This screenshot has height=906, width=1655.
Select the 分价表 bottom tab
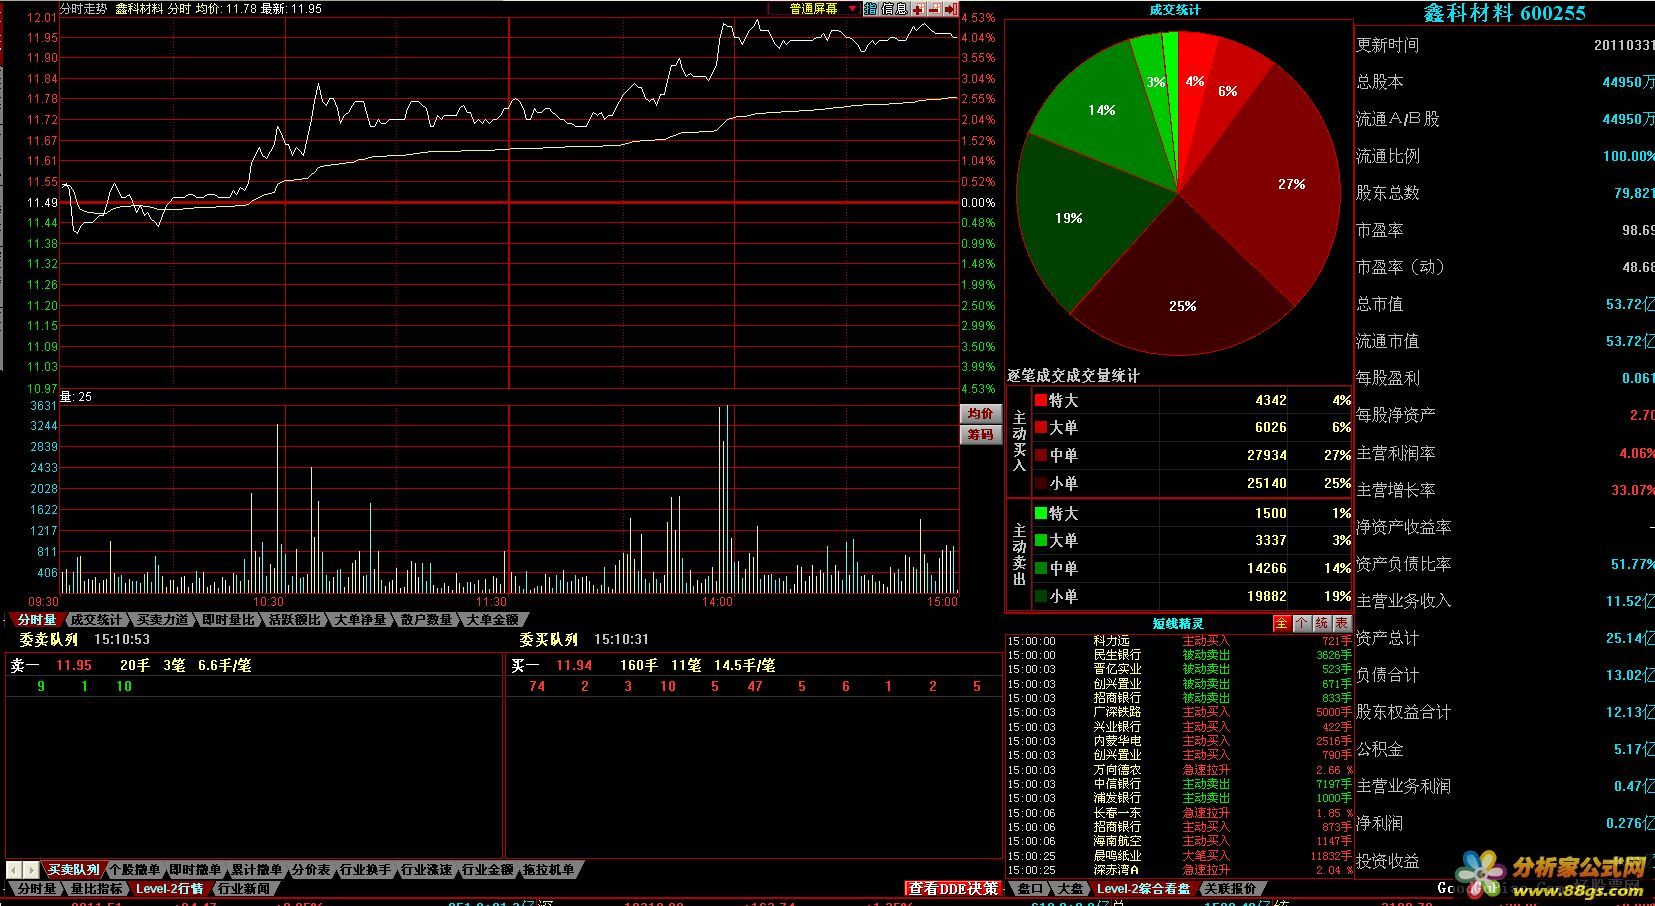[310, 870]
